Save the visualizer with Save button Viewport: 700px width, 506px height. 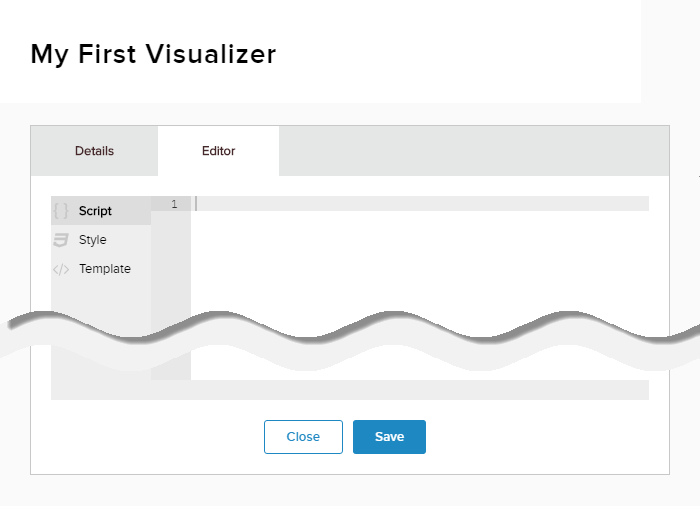(x=389, y=437)
